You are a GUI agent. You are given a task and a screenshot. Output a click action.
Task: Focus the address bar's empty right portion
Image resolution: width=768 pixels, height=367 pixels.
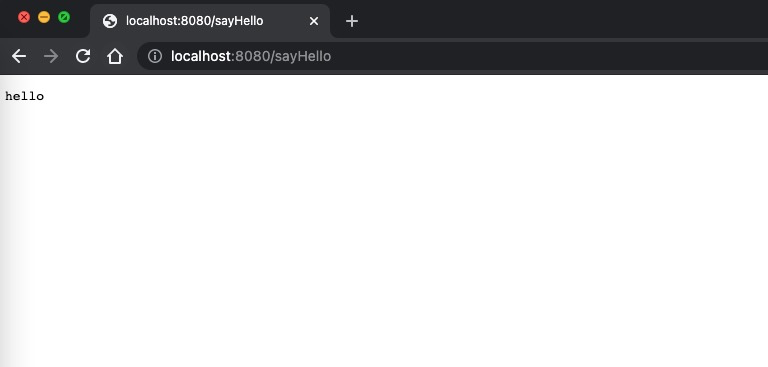coord(549,56)
